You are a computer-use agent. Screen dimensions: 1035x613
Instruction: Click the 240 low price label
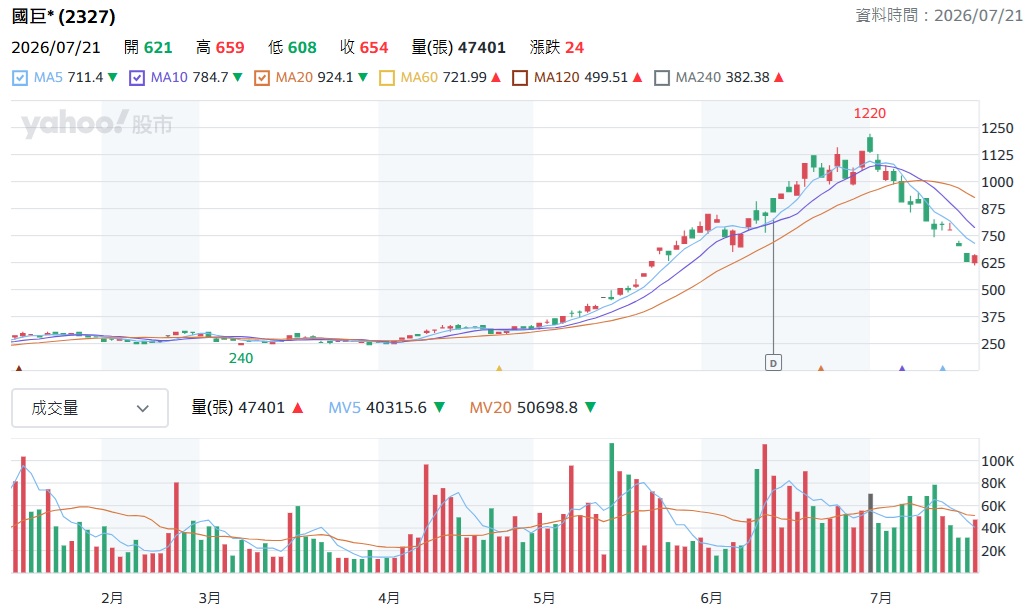pos(241,358)
